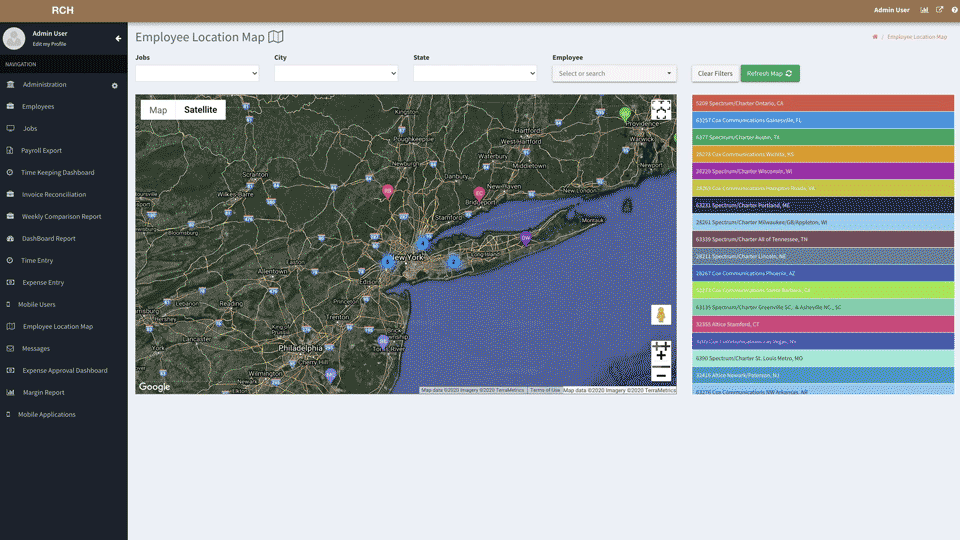Click the blue cluster marker labeled 2
Image resolution: width=960 pixels, height=540 pixels.
454,262
